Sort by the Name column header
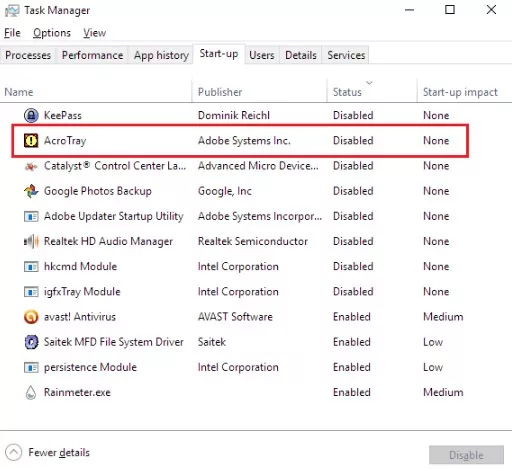This screenshot has height=469, width=512. (19, 92)
